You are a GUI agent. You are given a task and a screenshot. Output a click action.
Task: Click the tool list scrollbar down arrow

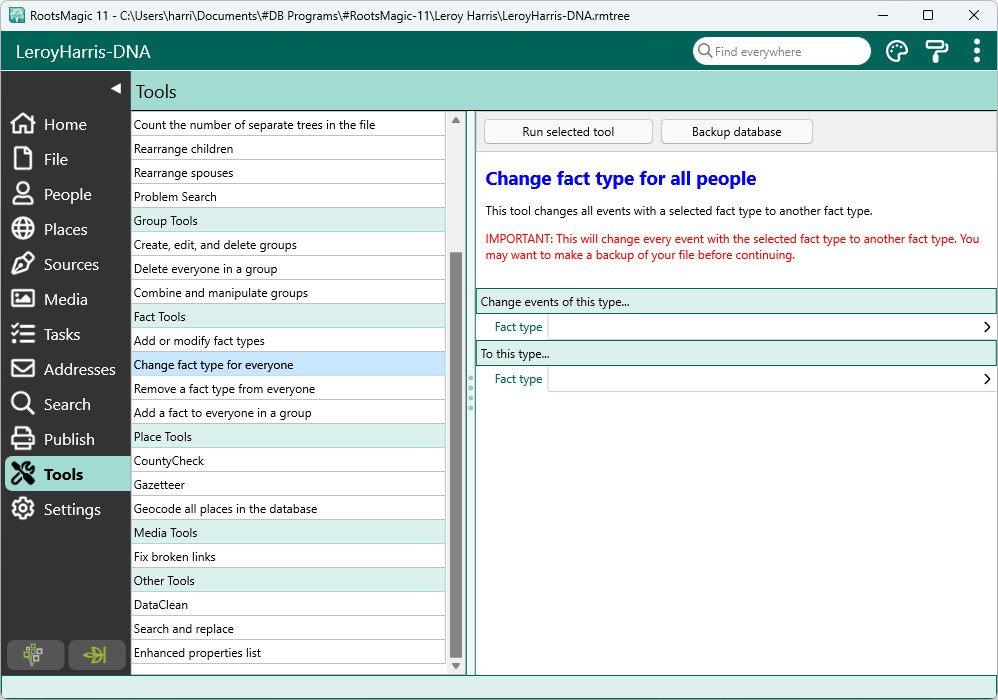456,666
